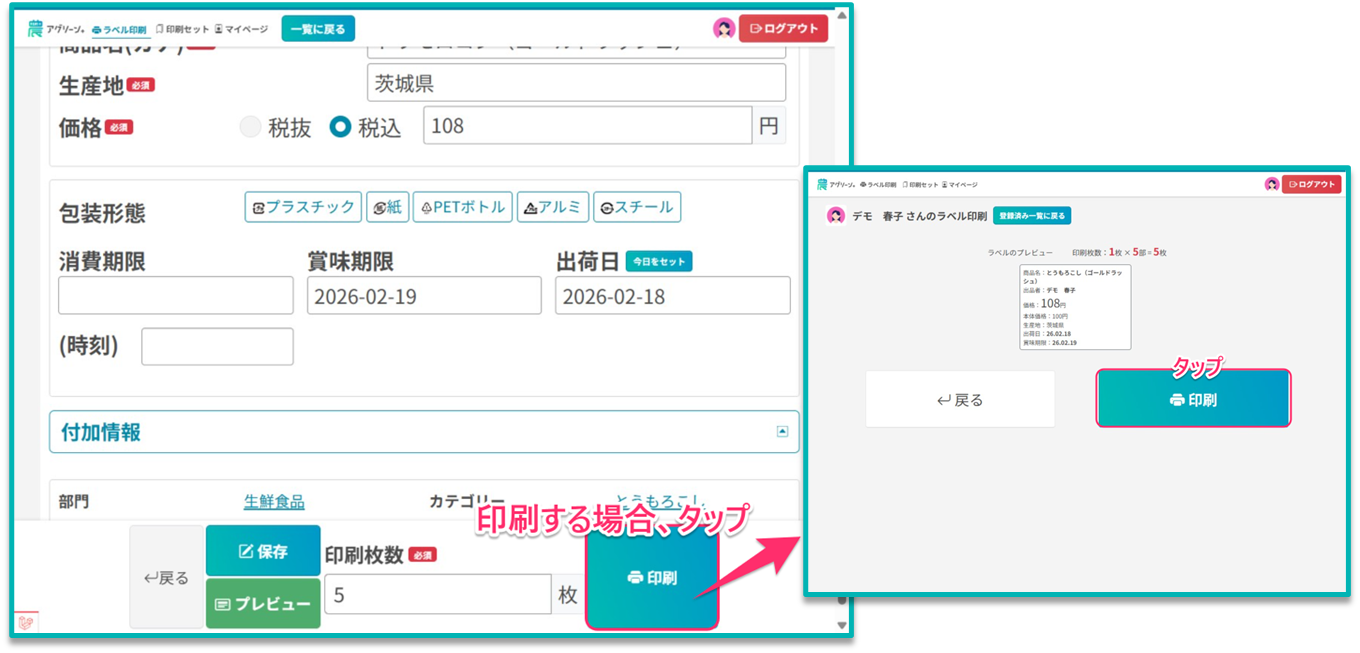Click the 生鮮食品 department link
Image resolution: width=1360 pixels, height=653 pixels.
coord(274,502)
